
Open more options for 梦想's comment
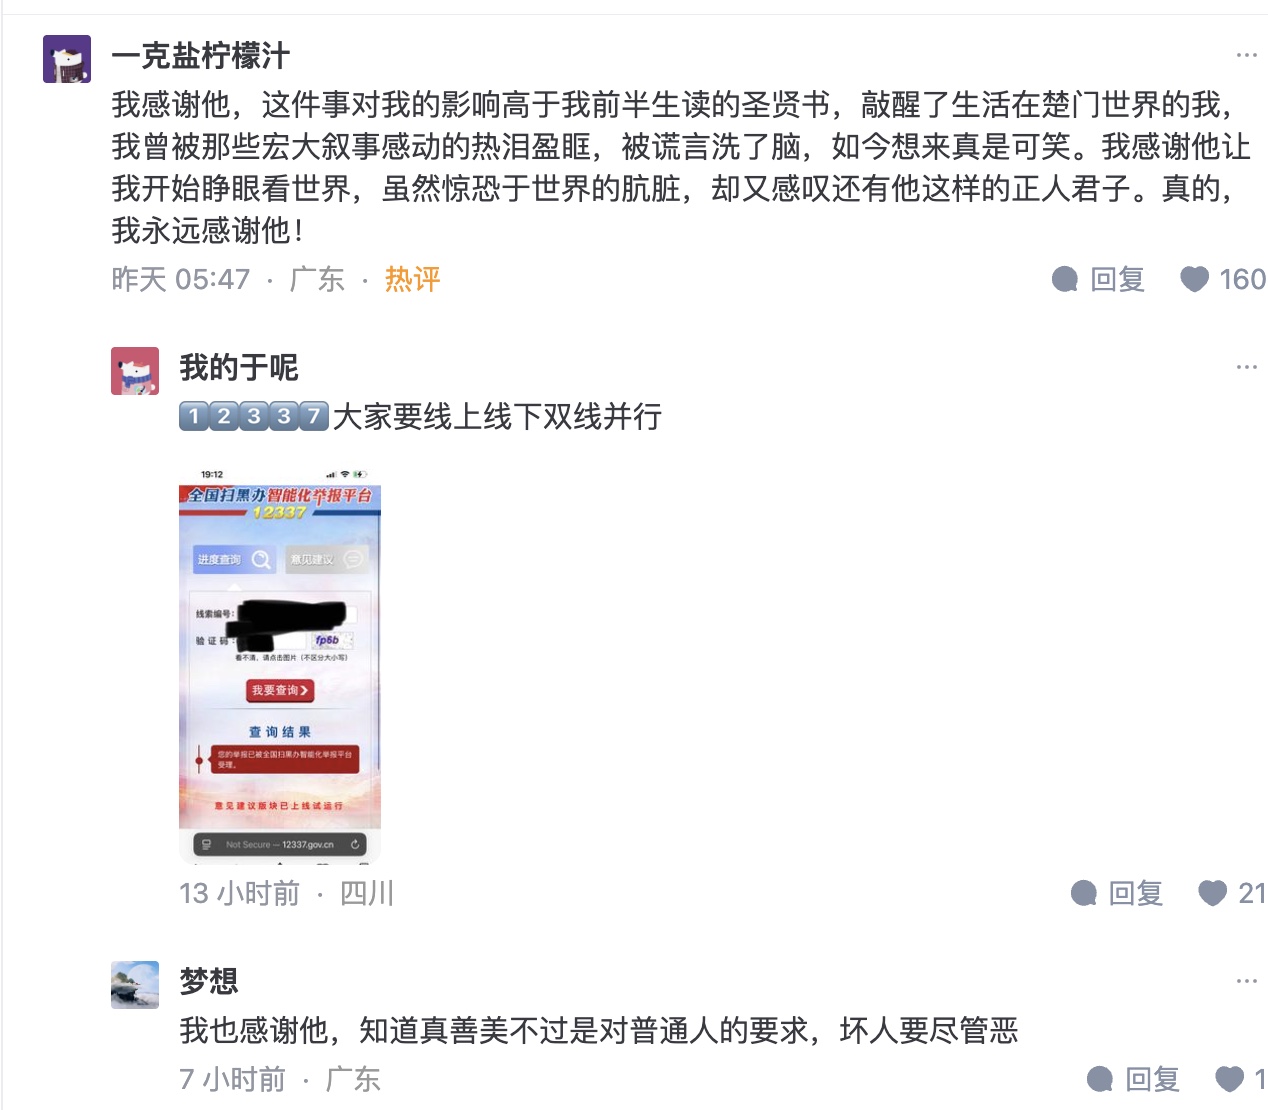click(x=1246, y=981)
